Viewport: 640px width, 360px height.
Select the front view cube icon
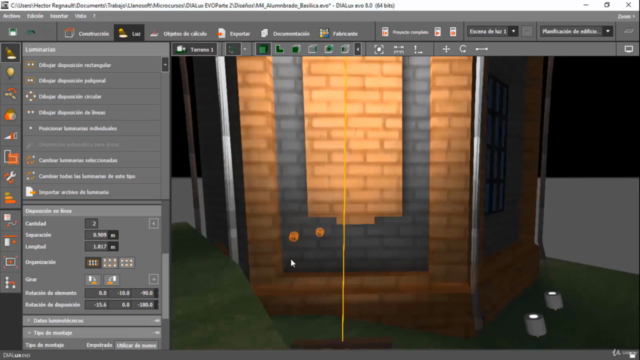(296, 49)
